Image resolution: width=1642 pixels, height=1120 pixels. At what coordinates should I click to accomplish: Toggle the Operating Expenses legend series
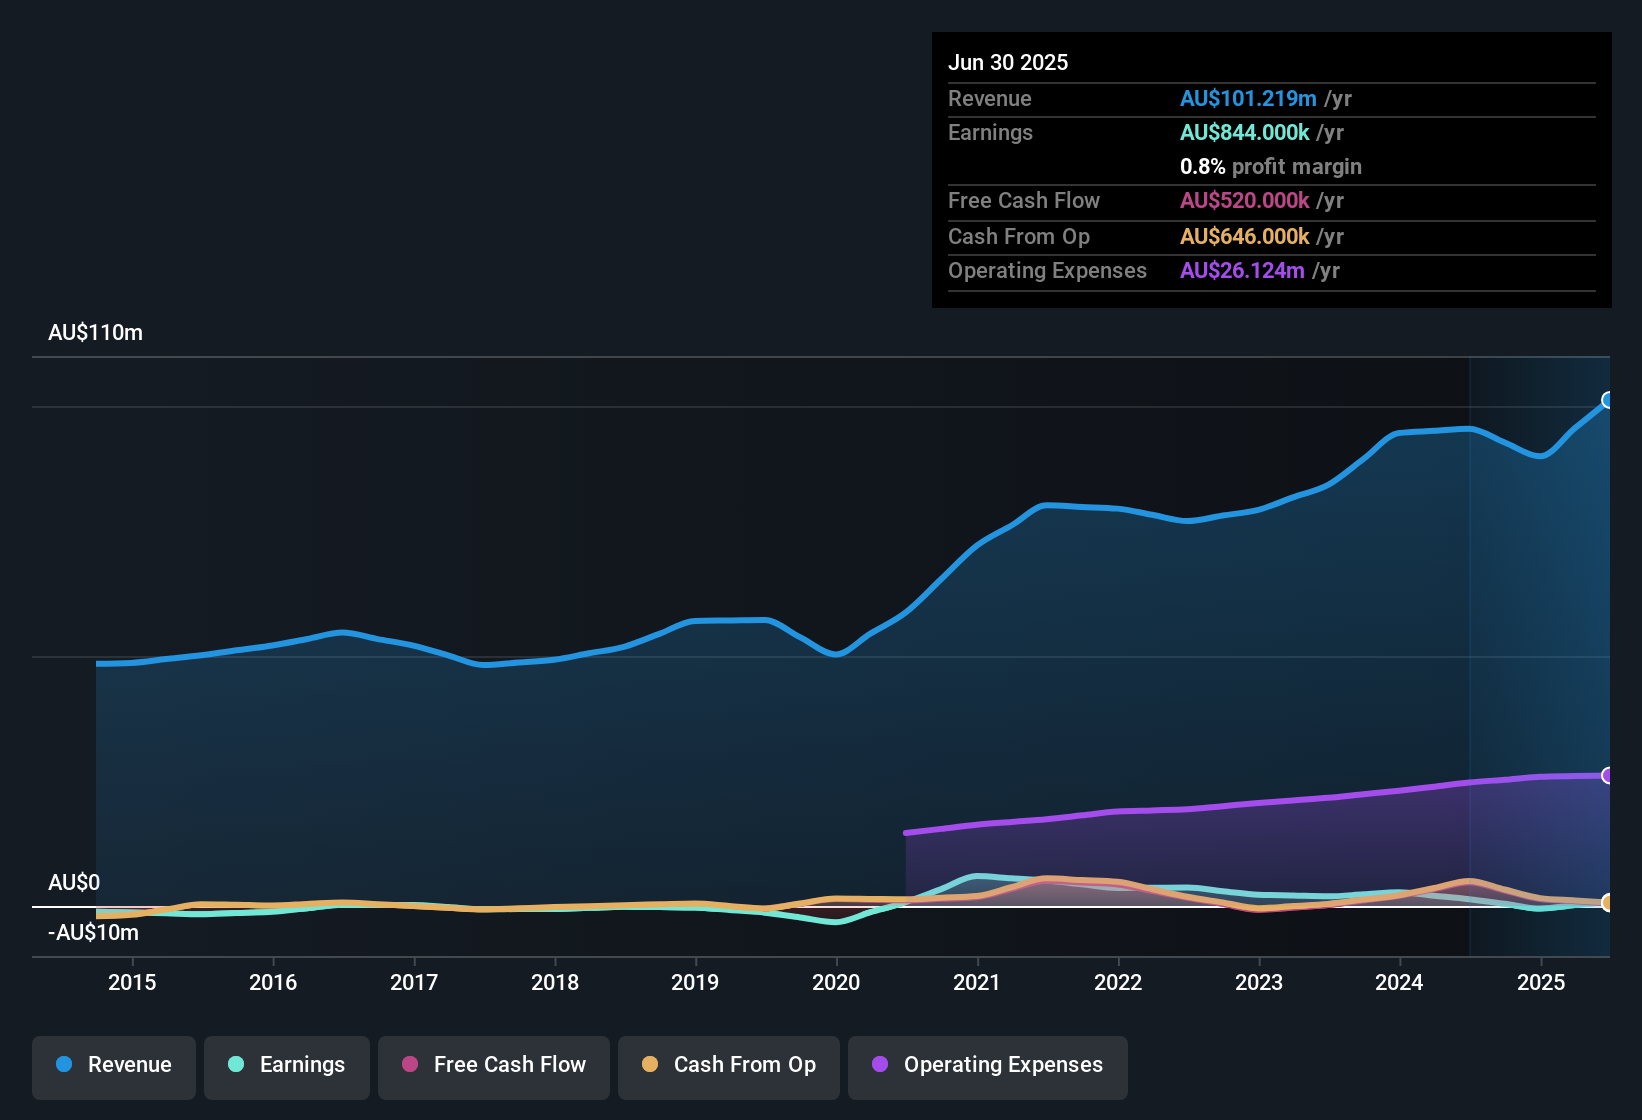pos(988,1065)
